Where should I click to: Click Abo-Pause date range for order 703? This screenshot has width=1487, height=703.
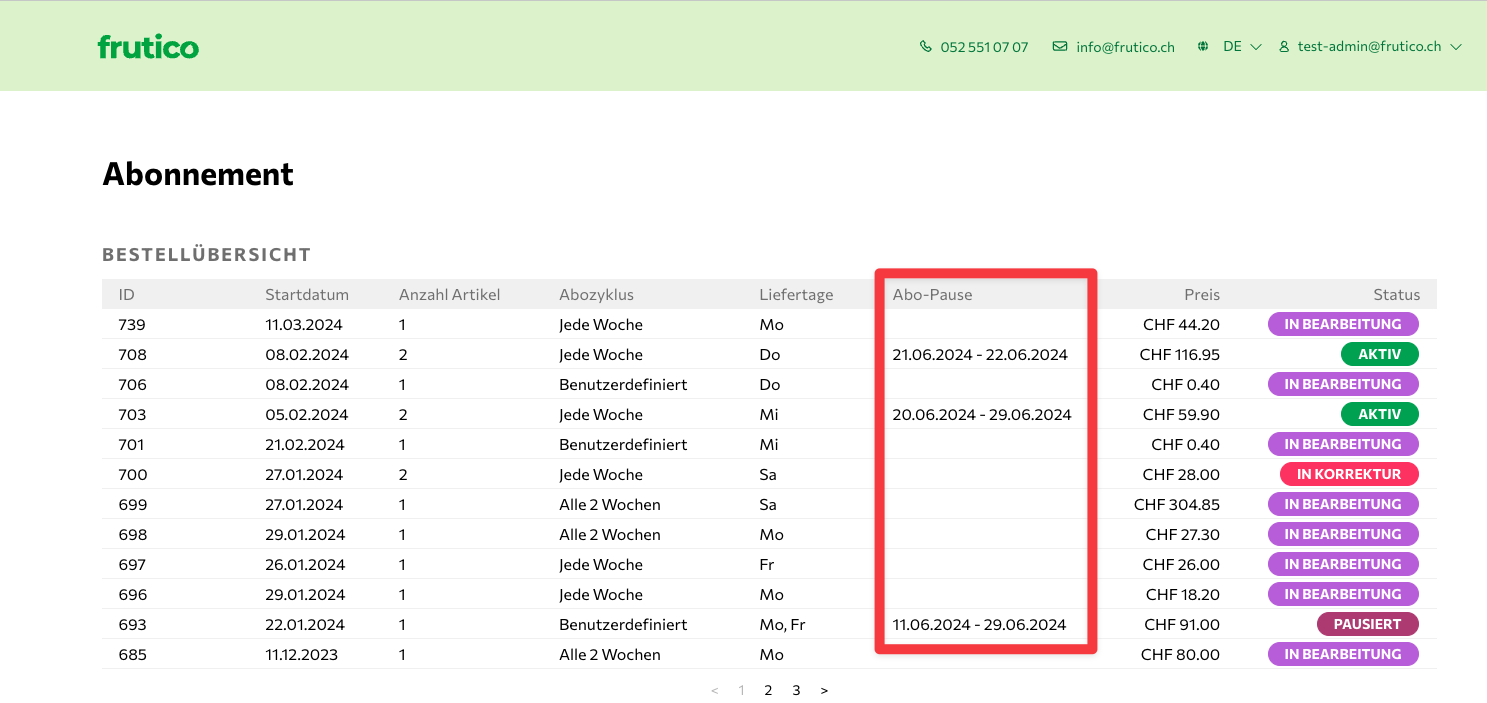point(981,414)
